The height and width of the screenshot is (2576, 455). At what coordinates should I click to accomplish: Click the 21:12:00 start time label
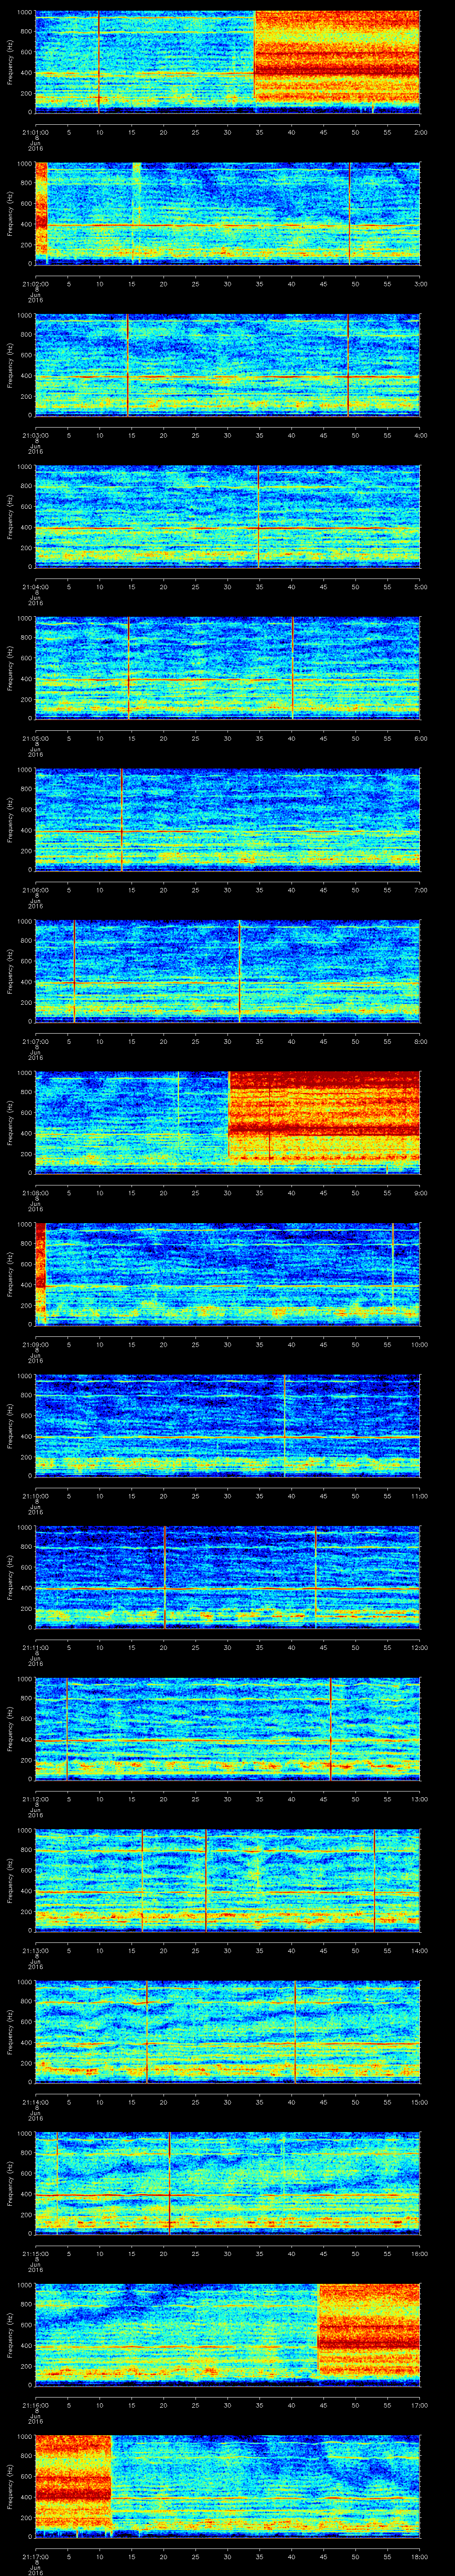35,1799
